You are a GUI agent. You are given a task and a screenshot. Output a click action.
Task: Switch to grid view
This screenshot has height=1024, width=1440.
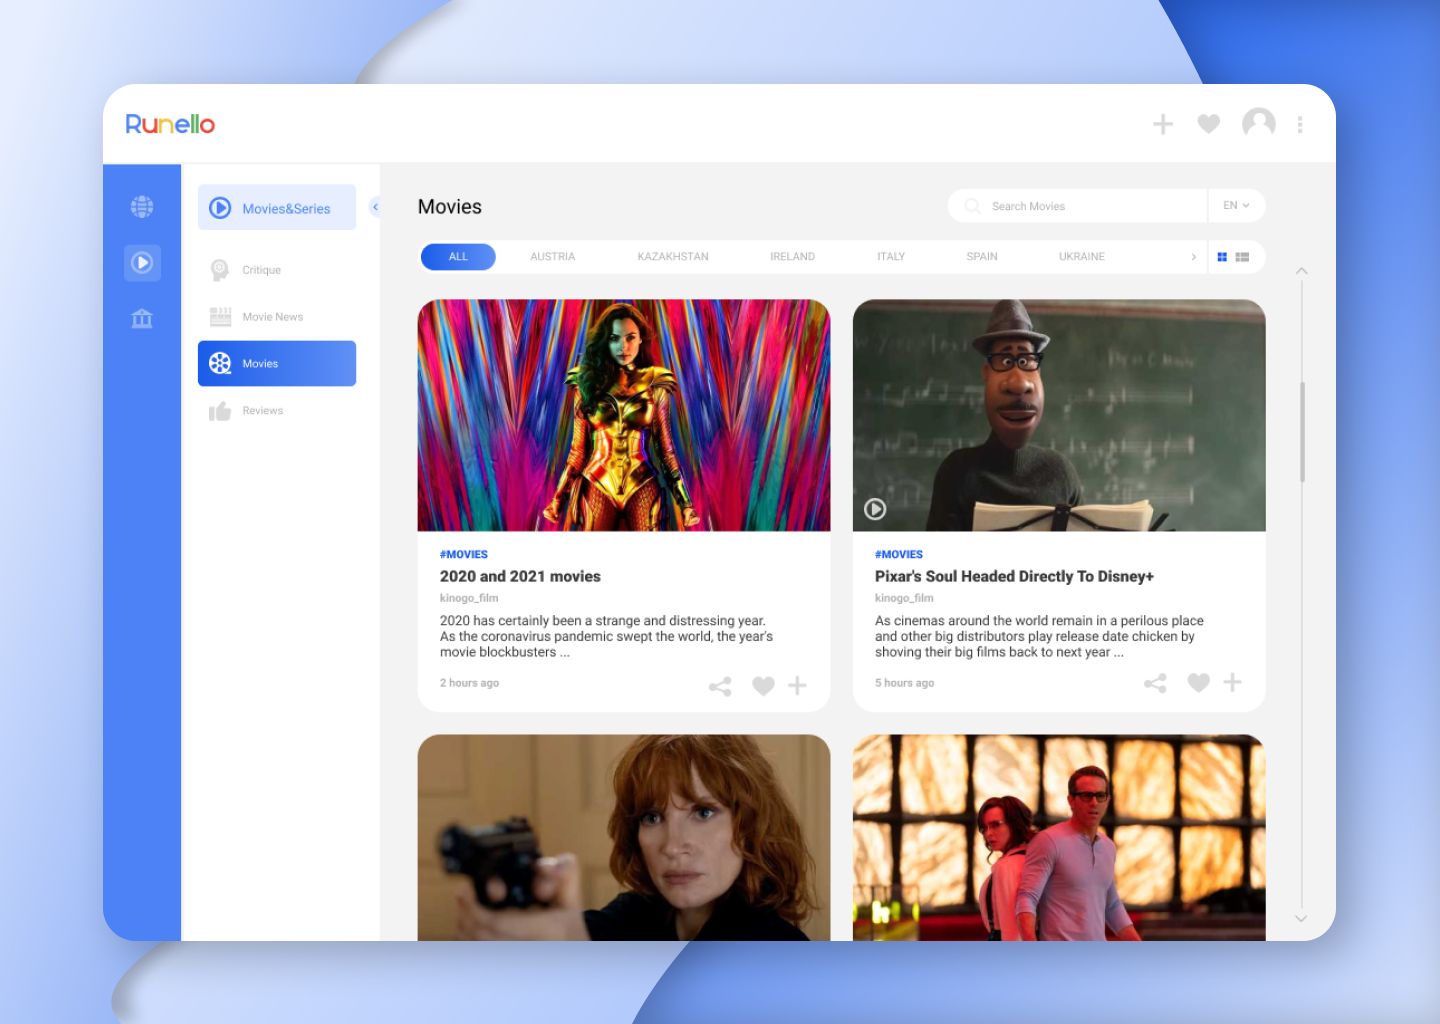[x=1222, y=257]
